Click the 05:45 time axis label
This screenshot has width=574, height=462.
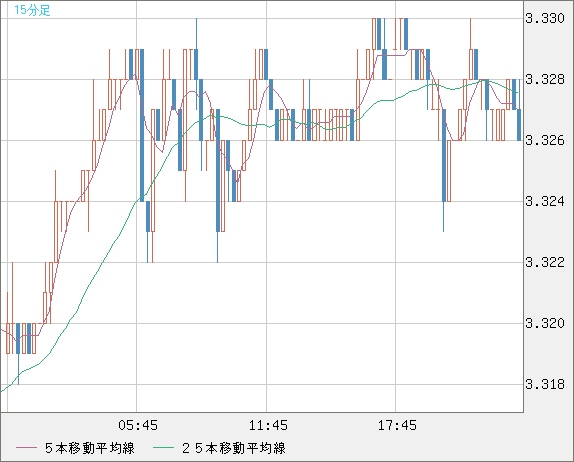[138, 425]
